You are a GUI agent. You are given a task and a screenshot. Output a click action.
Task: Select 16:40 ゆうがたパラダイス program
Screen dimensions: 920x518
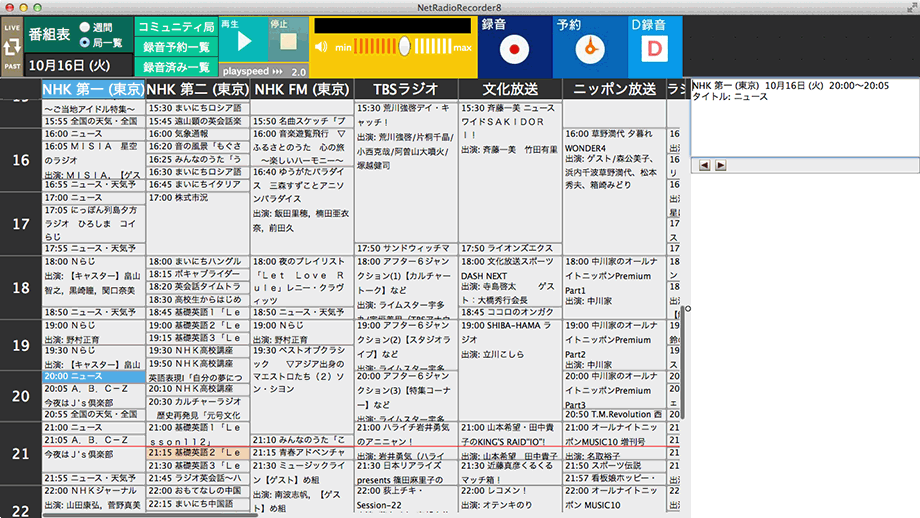[302, 211]
